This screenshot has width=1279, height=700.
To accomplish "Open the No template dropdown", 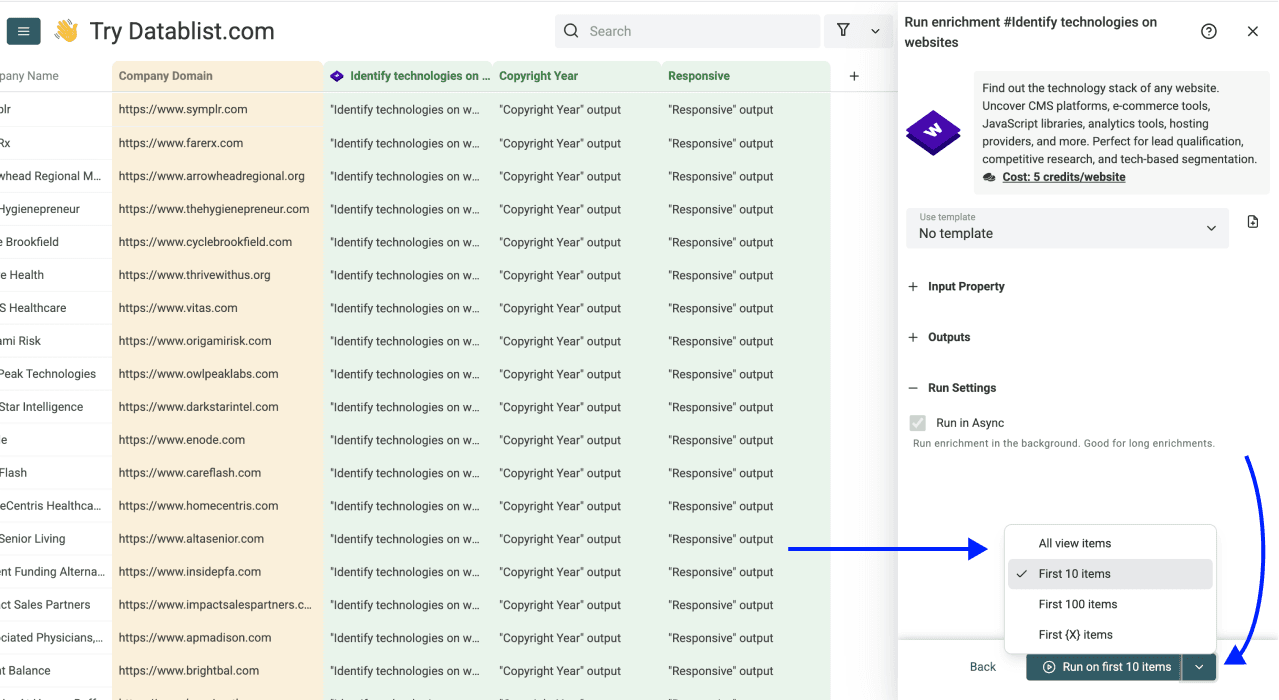I will (x=1067, y=228).
